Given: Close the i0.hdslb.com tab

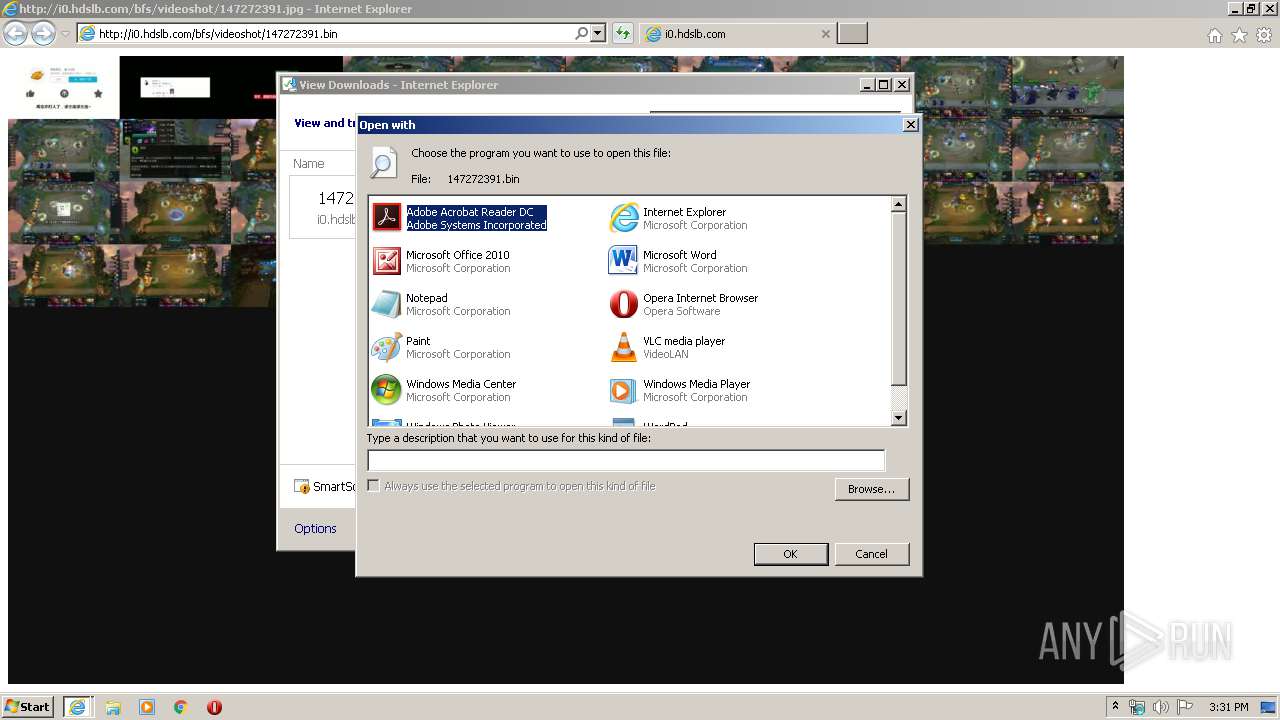Looking at the screenshot, I should pos(825,34).
